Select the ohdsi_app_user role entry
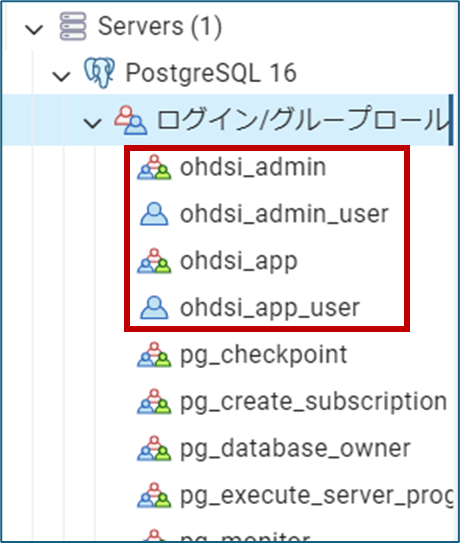 [x=270, y=308]
